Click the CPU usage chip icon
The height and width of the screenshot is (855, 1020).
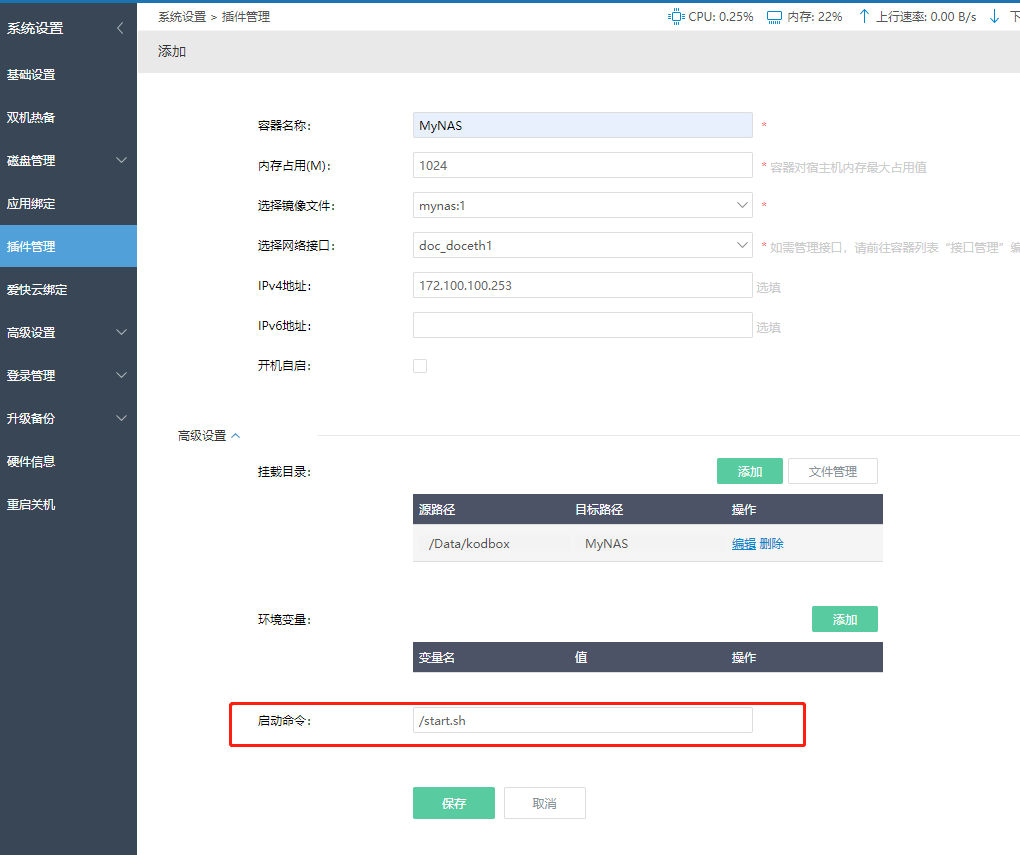(x=676, y=17)
